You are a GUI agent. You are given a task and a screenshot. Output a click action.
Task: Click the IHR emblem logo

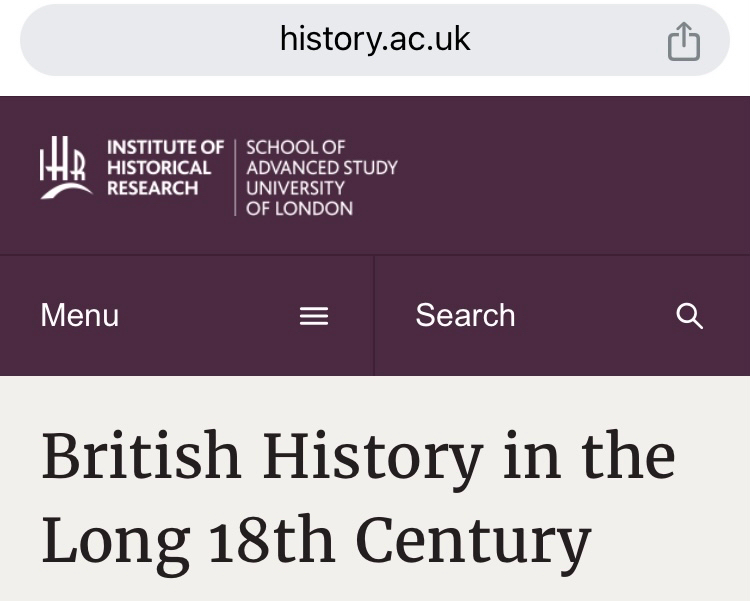65,167
